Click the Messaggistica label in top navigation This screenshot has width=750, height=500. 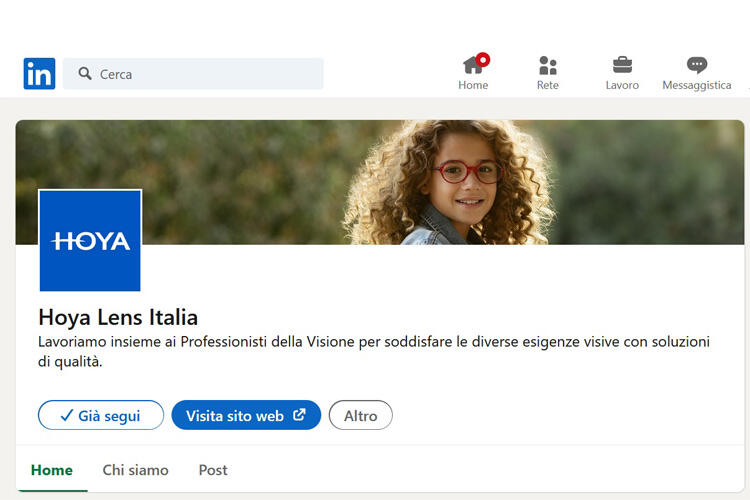click(x=697, y=85)
